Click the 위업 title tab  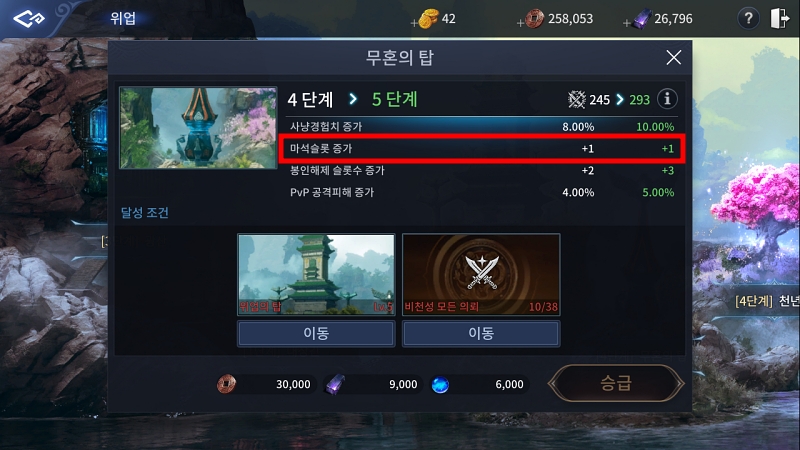(x=123, y=18)
